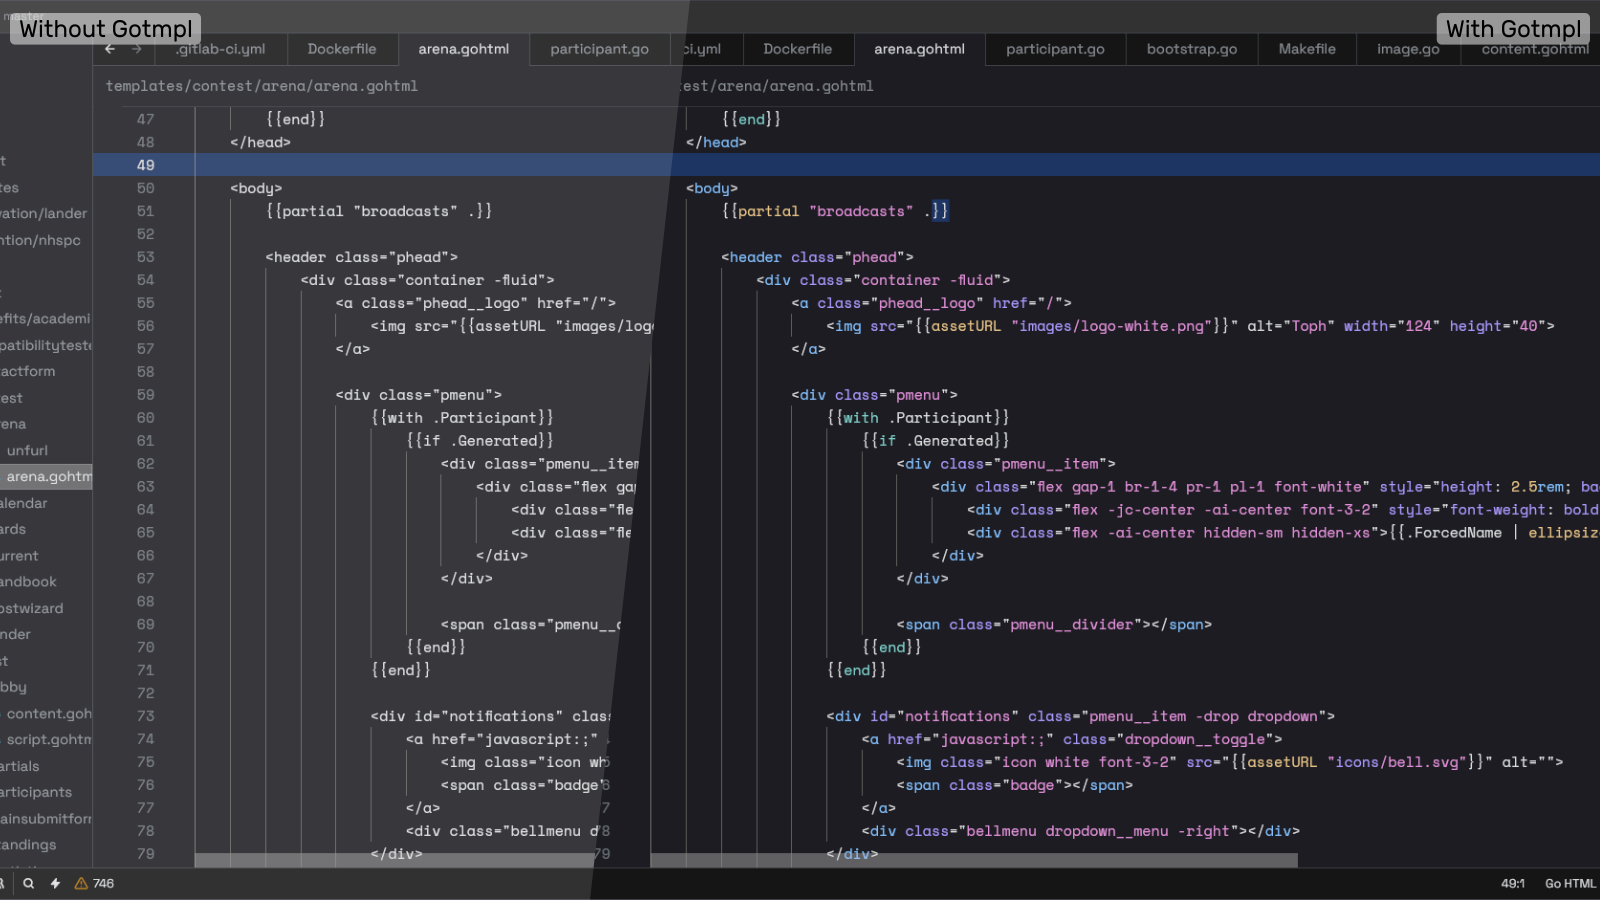This screenshot has width=1600, height=900.
Task: Click line number 60 in the gutter
Action: coord(146,418)
